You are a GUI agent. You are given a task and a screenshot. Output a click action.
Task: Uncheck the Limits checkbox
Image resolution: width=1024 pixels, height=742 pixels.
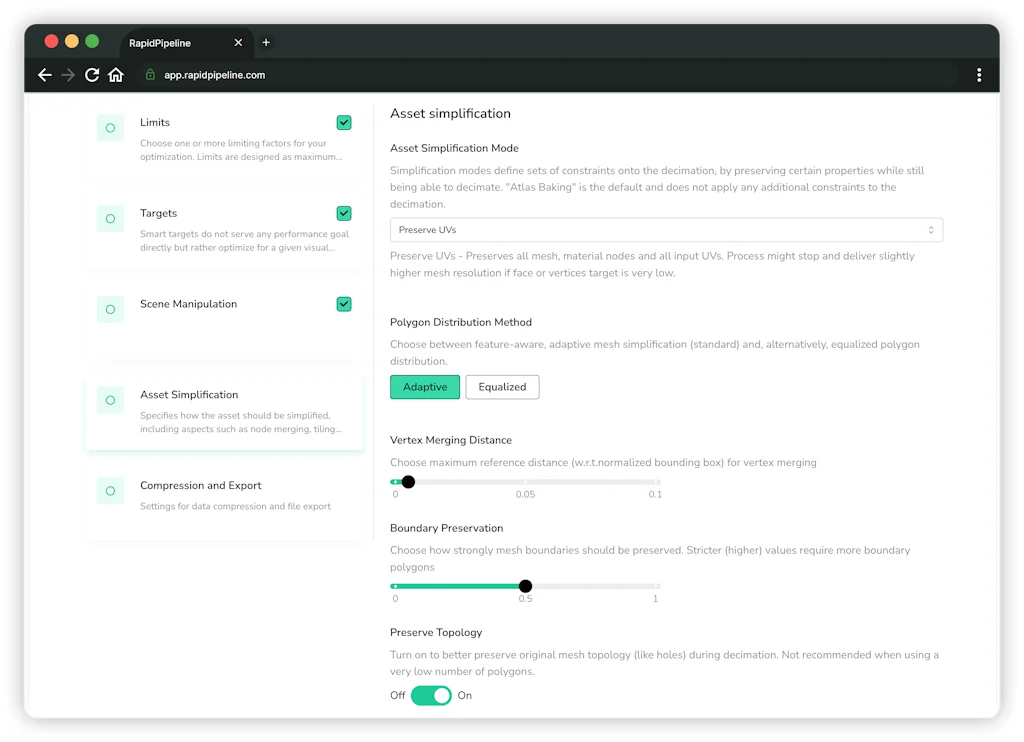pyautogui.click(x=344, y=122)
